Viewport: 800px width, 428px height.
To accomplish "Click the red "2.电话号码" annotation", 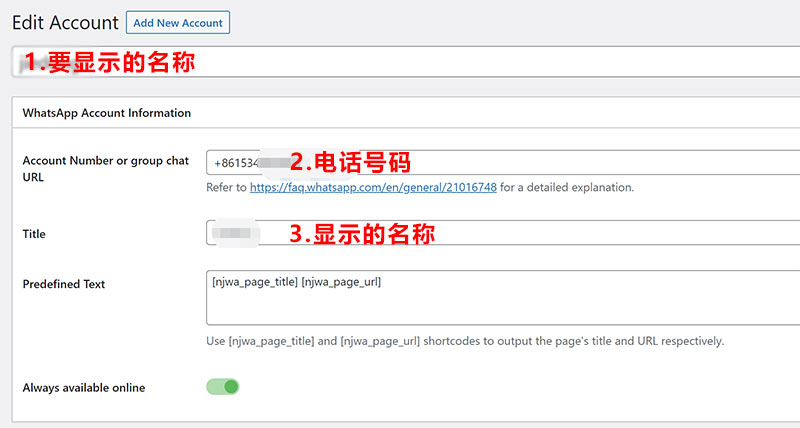I will 350,162.
